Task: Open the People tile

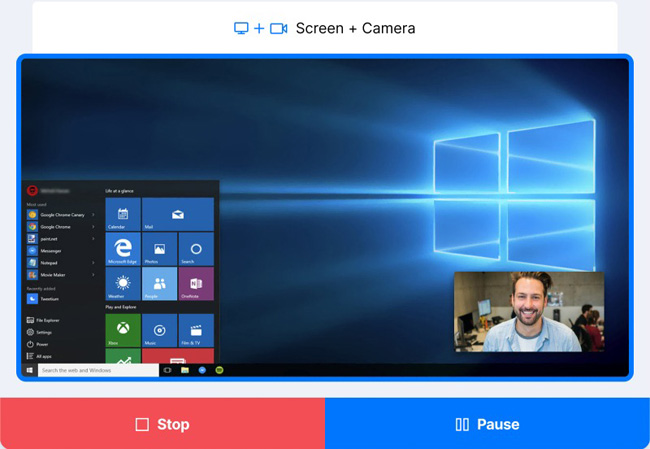Action: coord(160,284)
